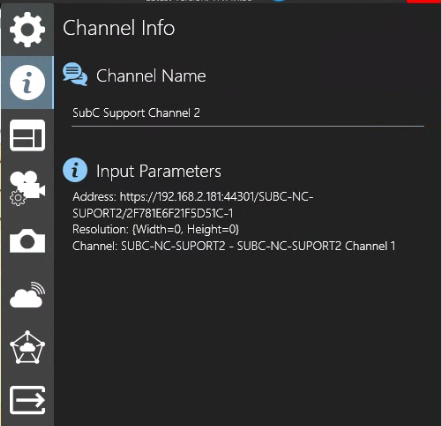Screen dimensions: 442x426
Task: Open video camera settings icon
Action: click(x=27, y=188)
